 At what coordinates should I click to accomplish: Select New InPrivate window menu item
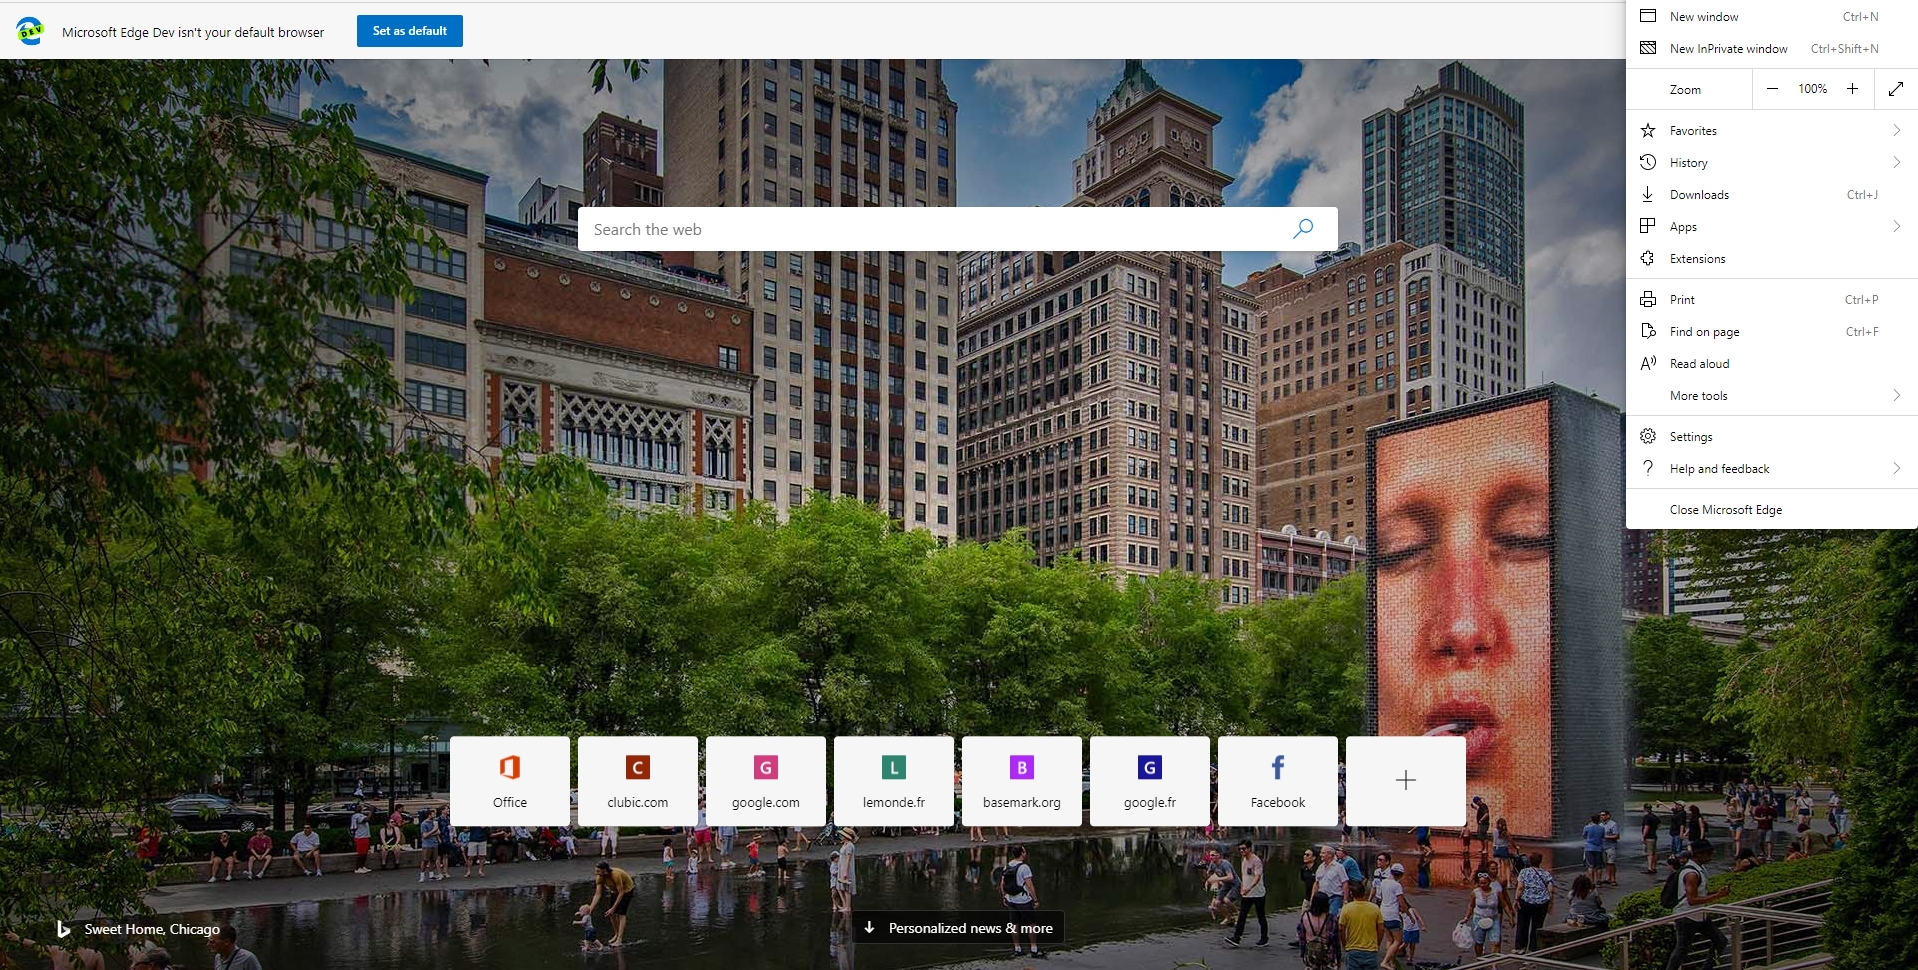point(1728,49)
